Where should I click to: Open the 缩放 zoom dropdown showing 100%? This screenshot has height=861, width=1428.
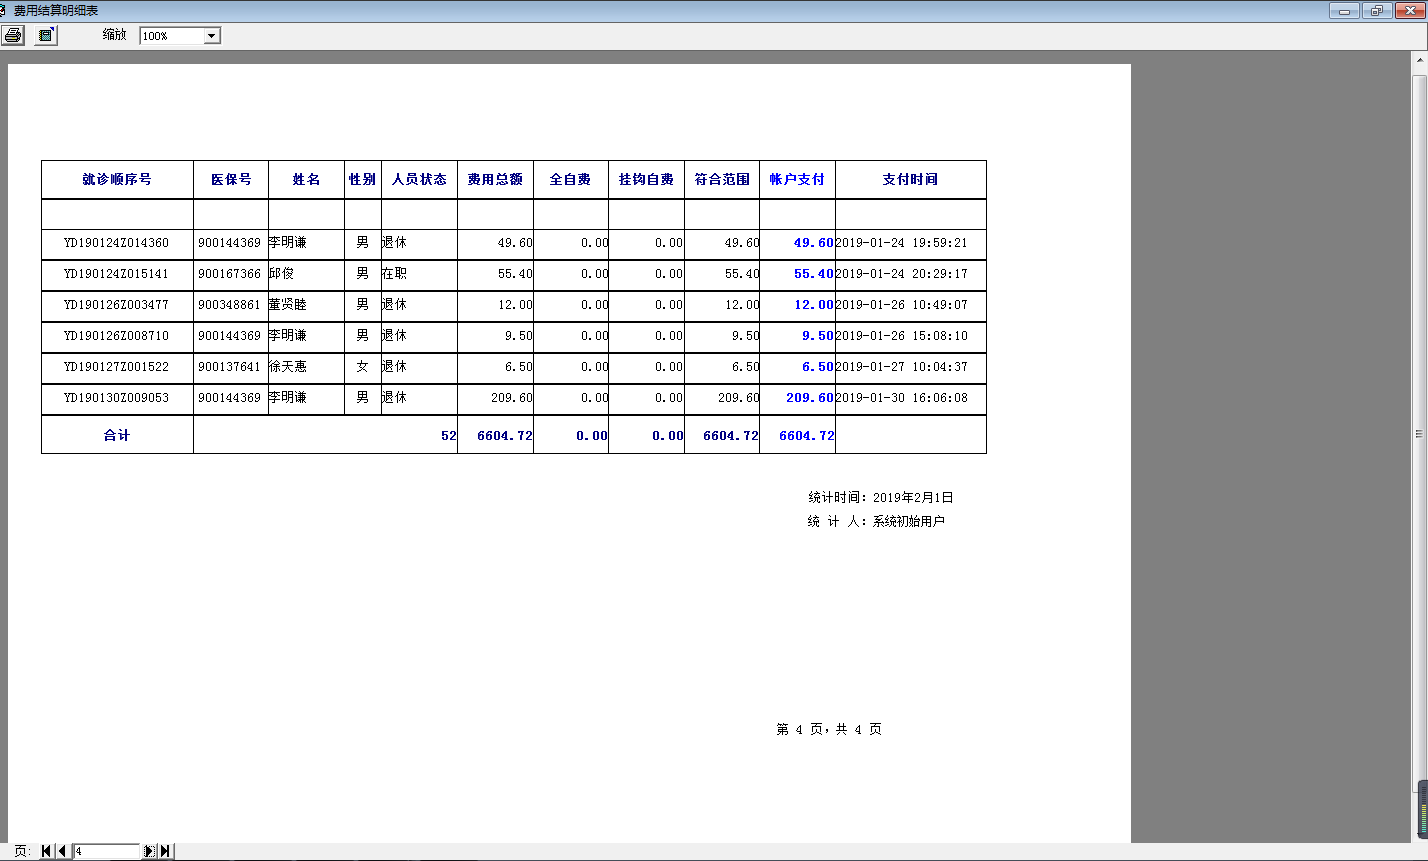(211, 36)
